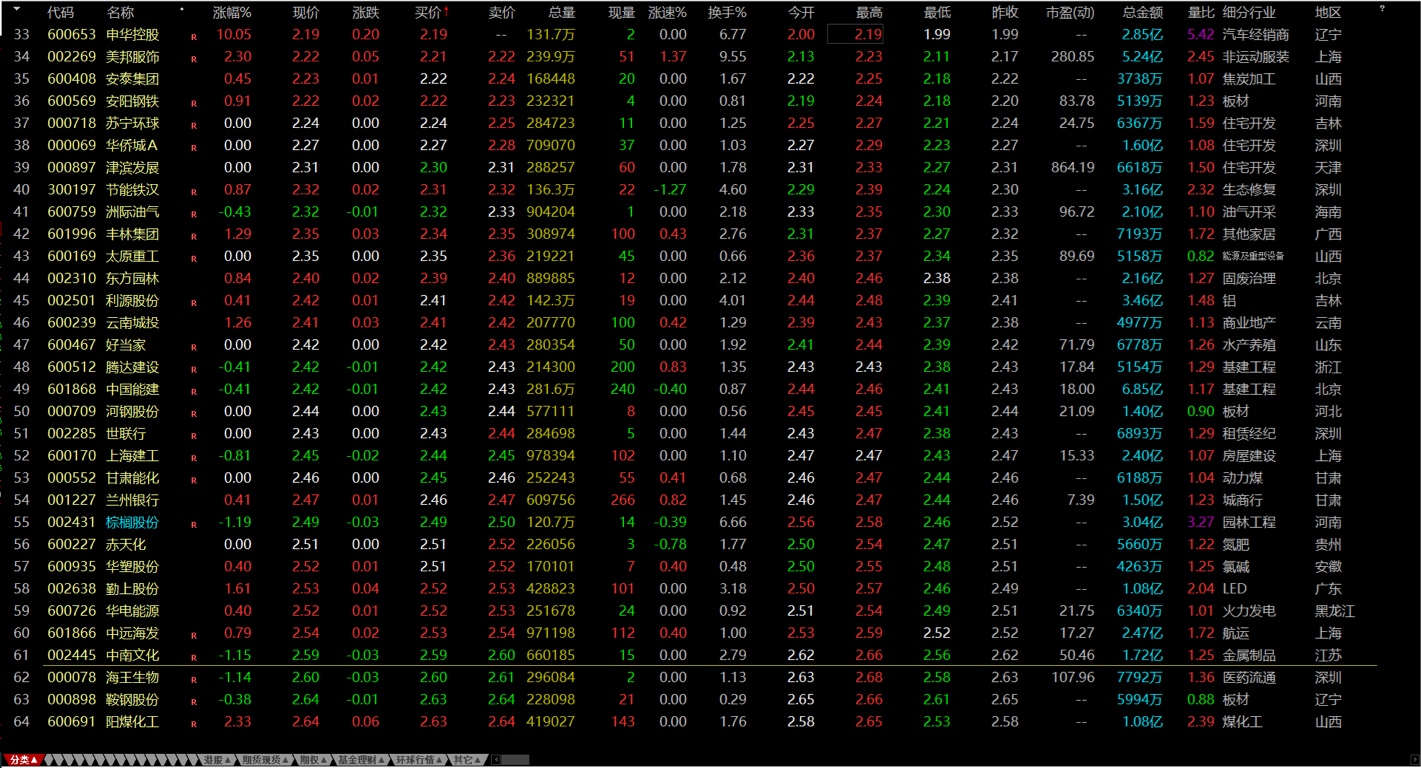Sort by the 涨幅% column header
The width and height of the screenshot is (1421, 768).
(x=232, y=13)
